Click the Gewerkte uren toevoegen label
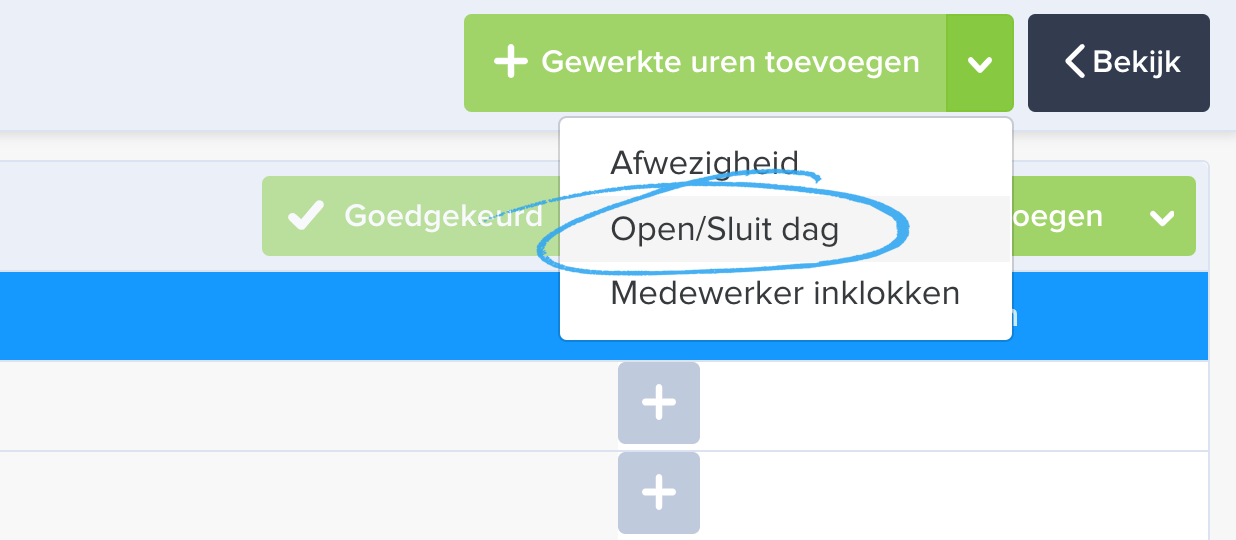 pos(730,63)
